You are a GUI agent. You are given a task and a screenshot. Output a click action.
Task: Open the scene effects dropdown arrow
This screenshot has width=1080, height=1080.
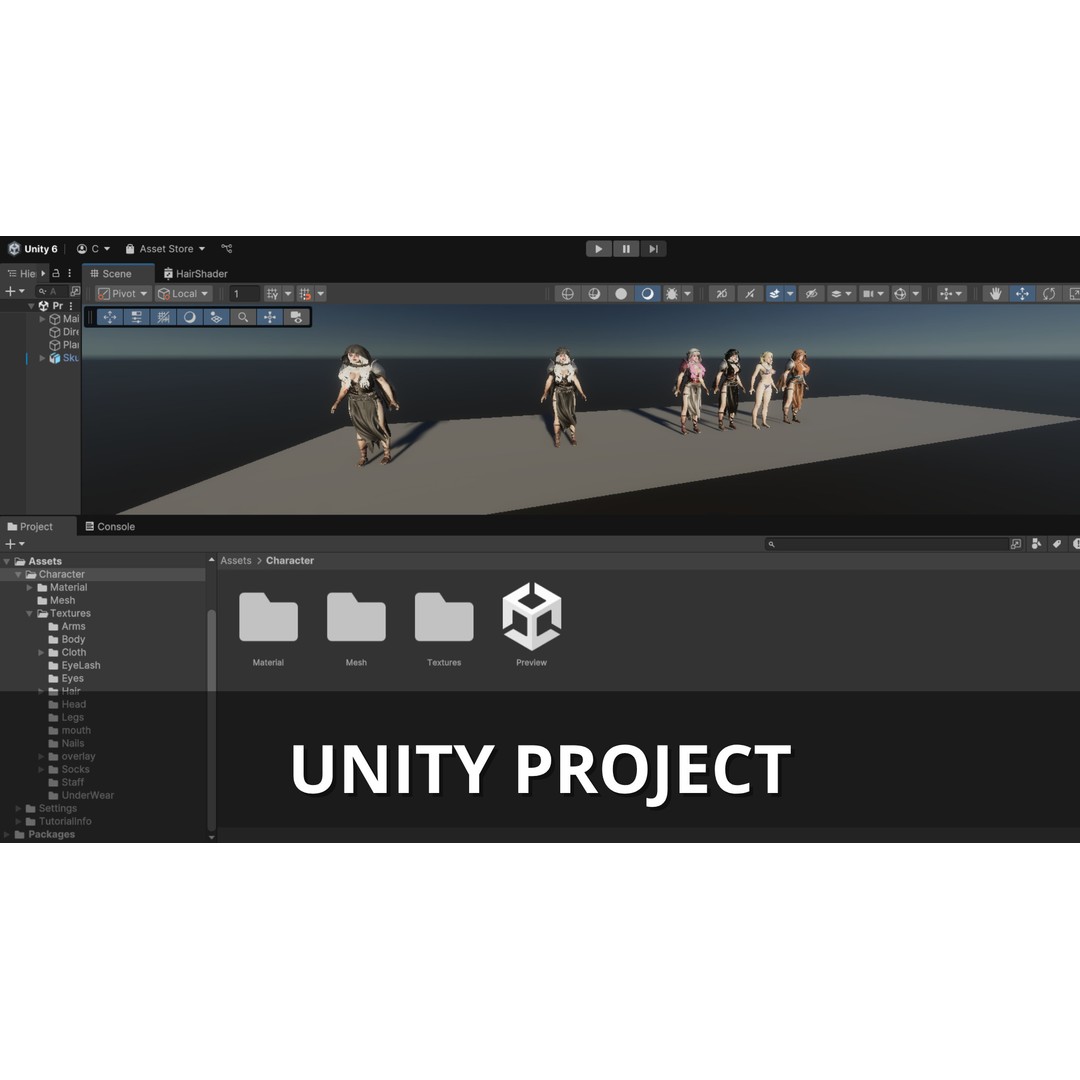pos(790,294)
